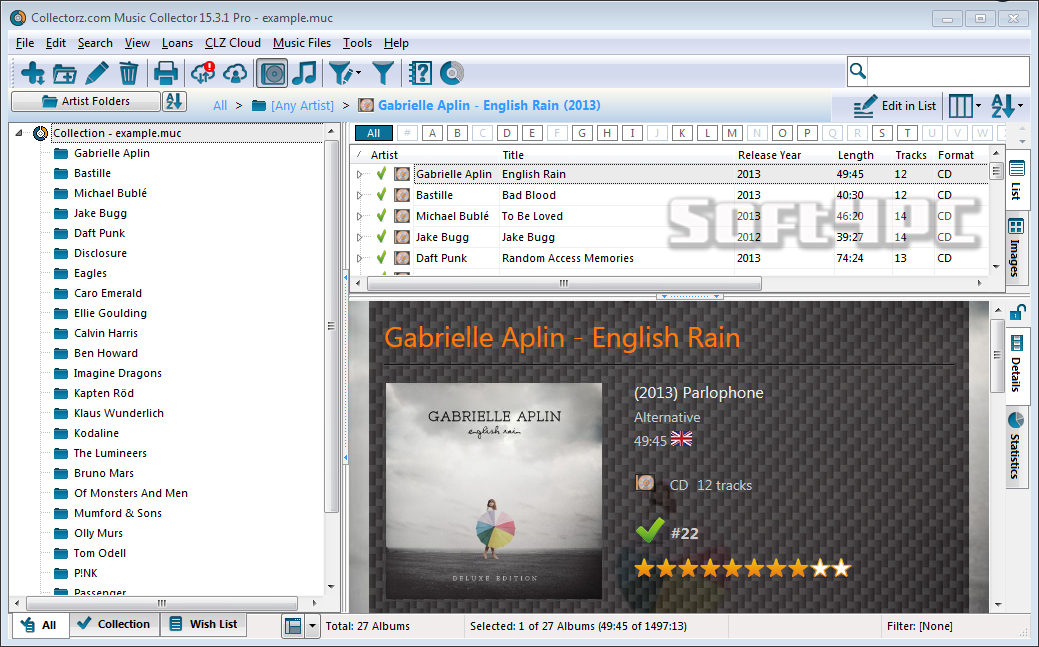Screen dimensions: 1039x647
Task: Click the disc icon at toolbar end
Action: pos(451,73)
